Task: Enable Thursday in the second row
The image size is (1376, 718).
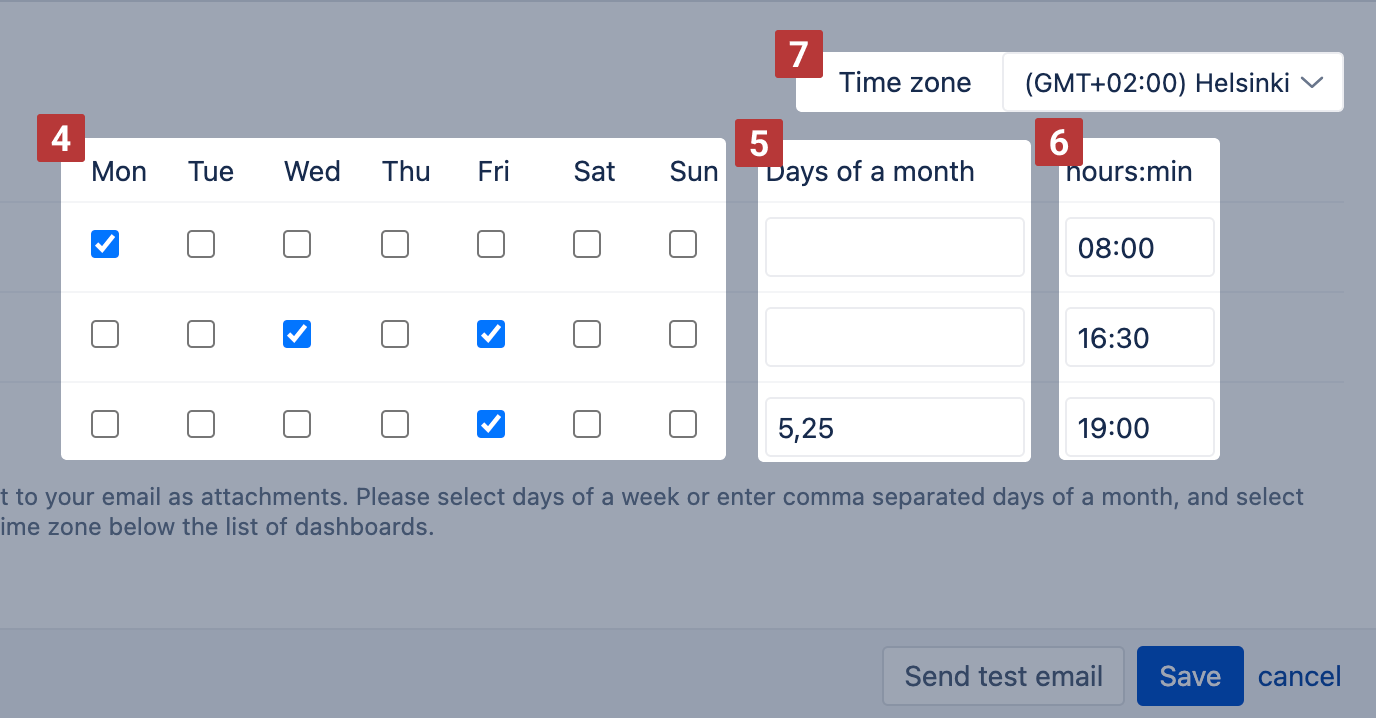Action: point(394,334)
